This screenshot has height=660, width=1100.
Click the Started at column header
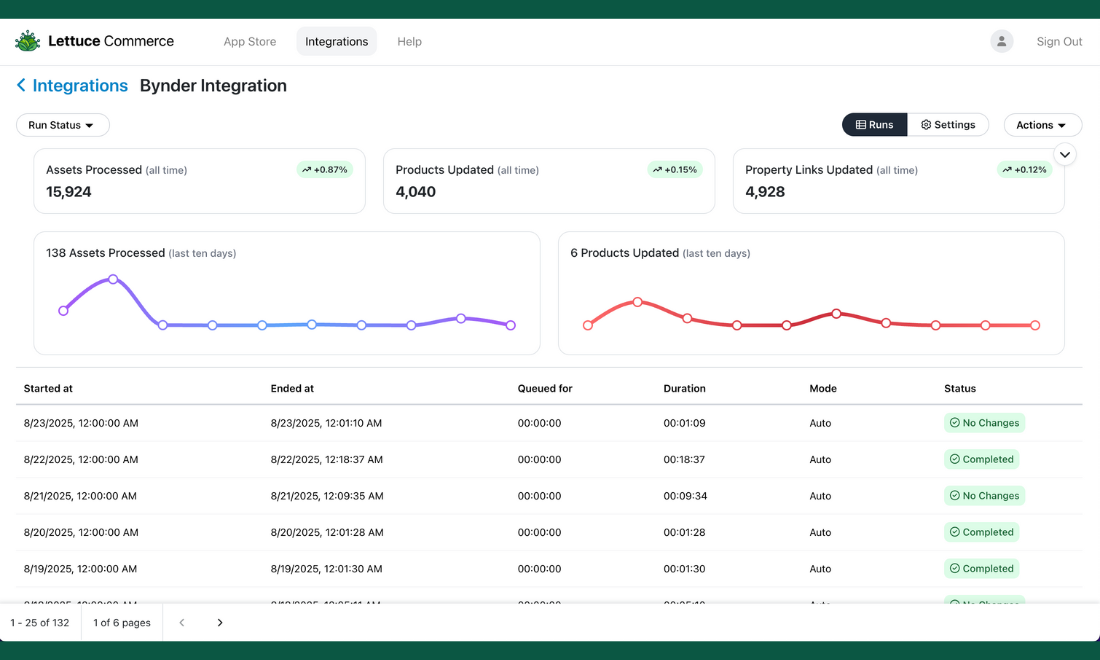point(48,388)
